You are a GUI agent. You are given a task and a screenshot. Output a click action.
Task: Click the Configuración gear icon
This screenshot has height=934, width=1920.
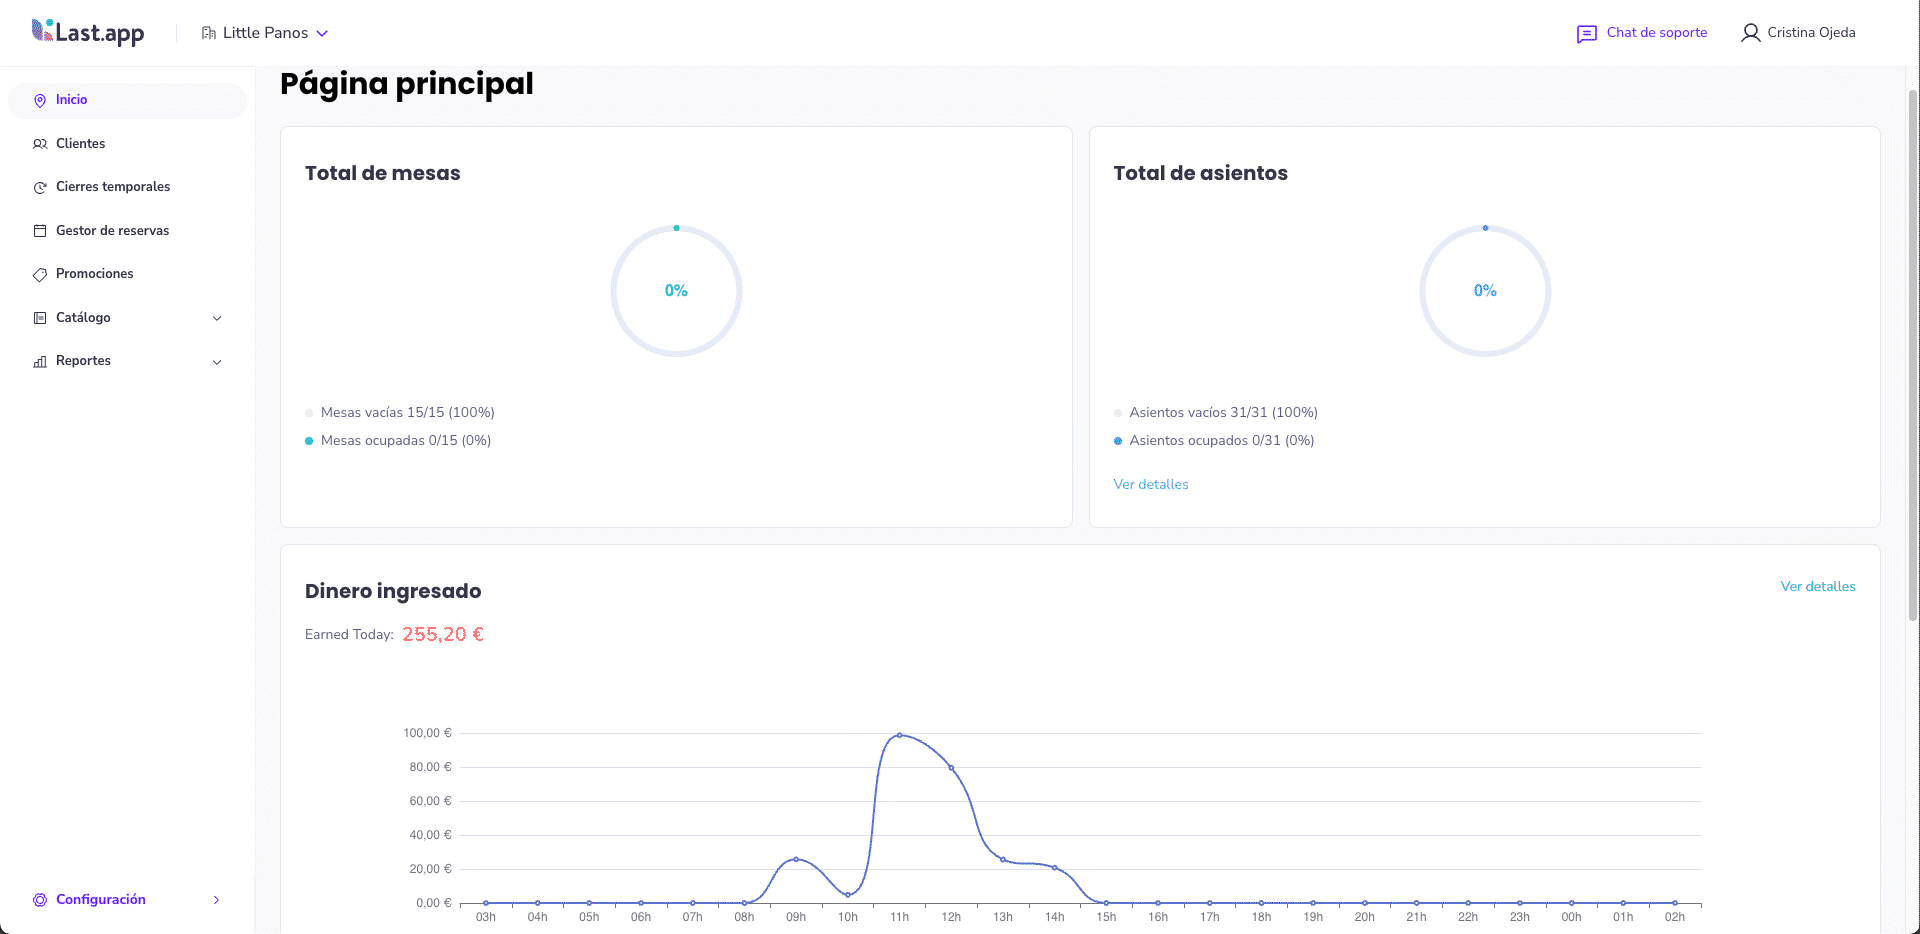click(x=39, y=899)
